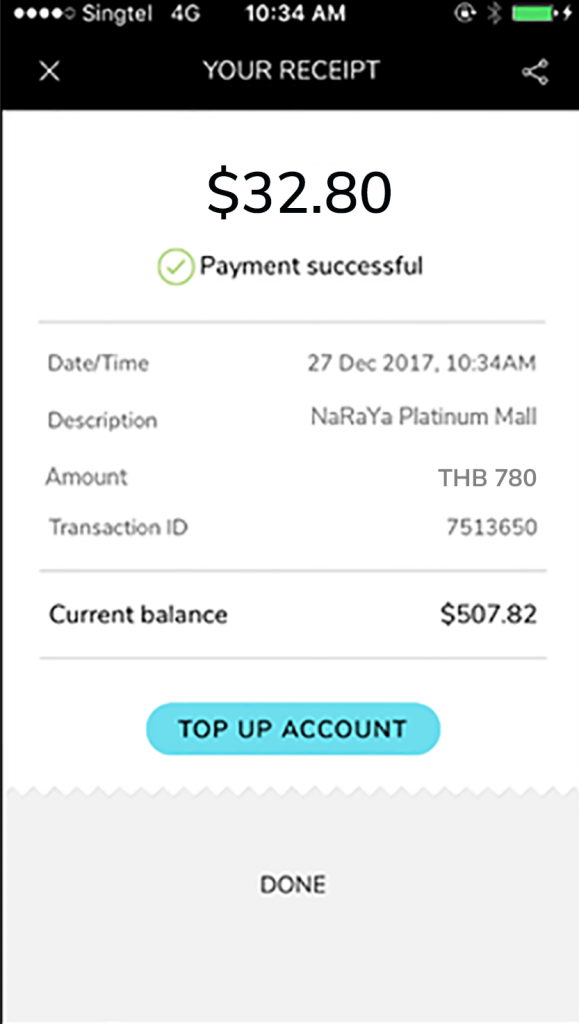Tap the green payment success checkmark
Screen dimensions: 579x1024
click(x=174, y=265)
